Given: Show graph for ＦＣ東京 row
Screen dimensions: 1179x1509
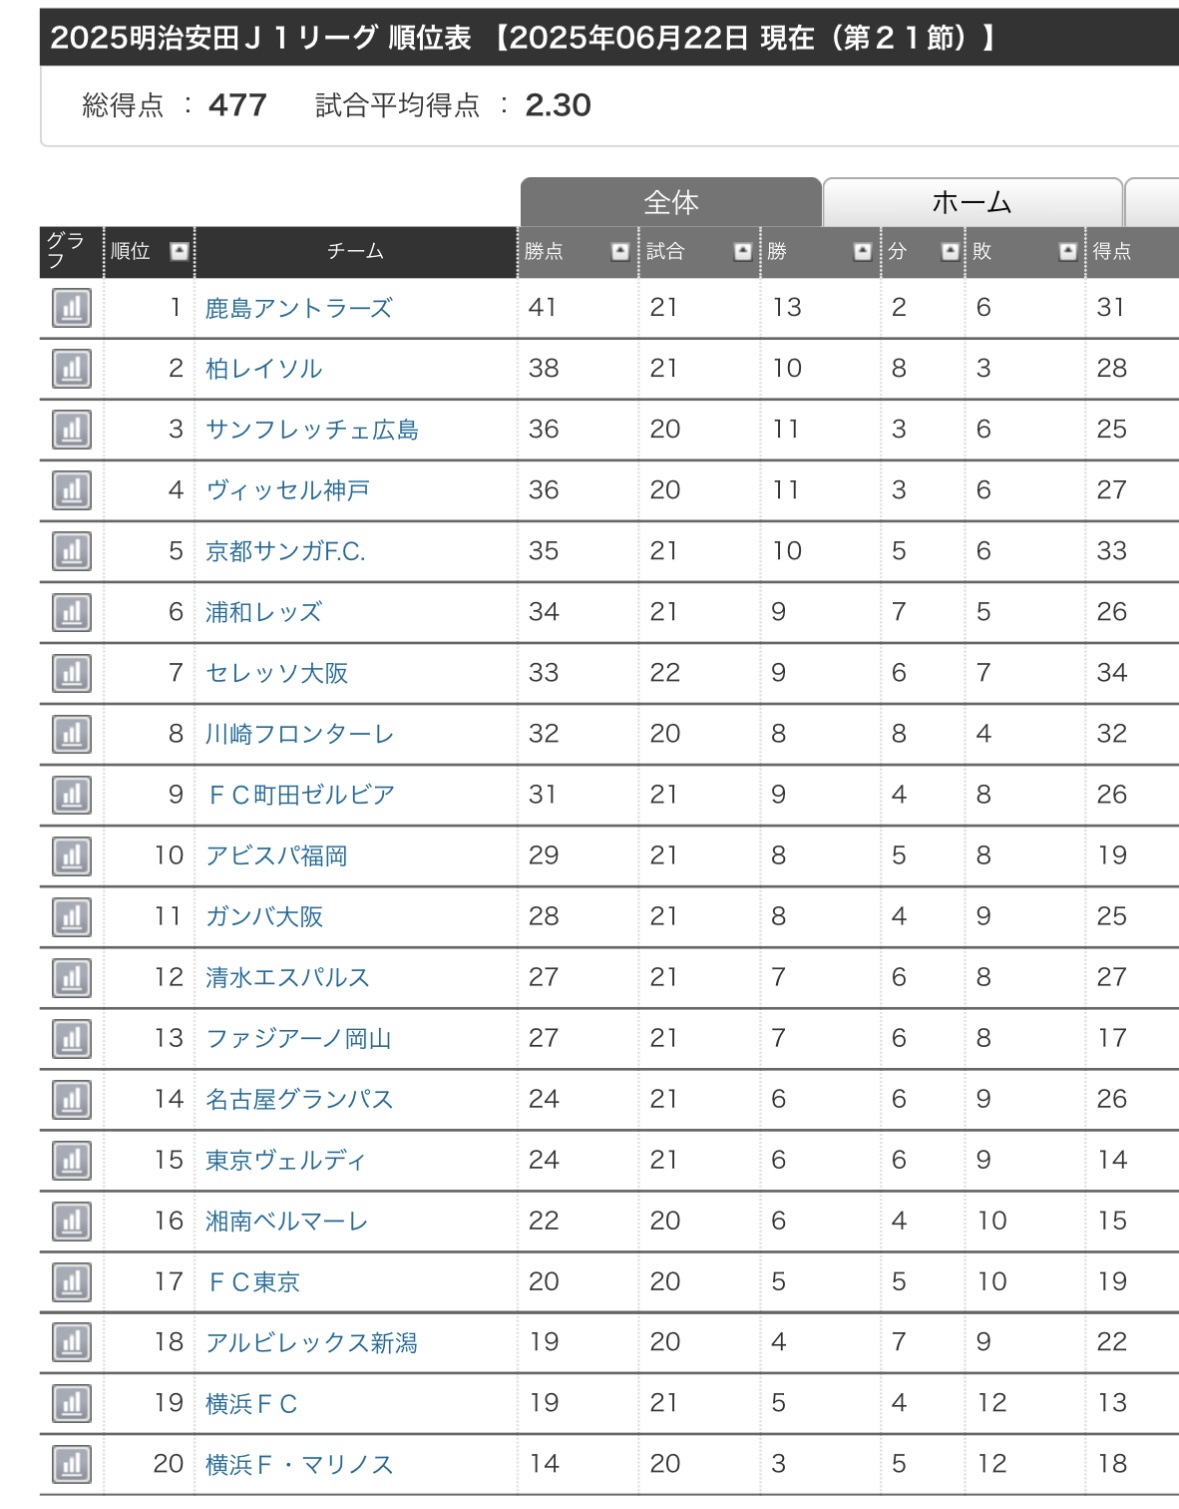Looking at the screenshot, I should pyautogui.click(x=71, y=1282).
